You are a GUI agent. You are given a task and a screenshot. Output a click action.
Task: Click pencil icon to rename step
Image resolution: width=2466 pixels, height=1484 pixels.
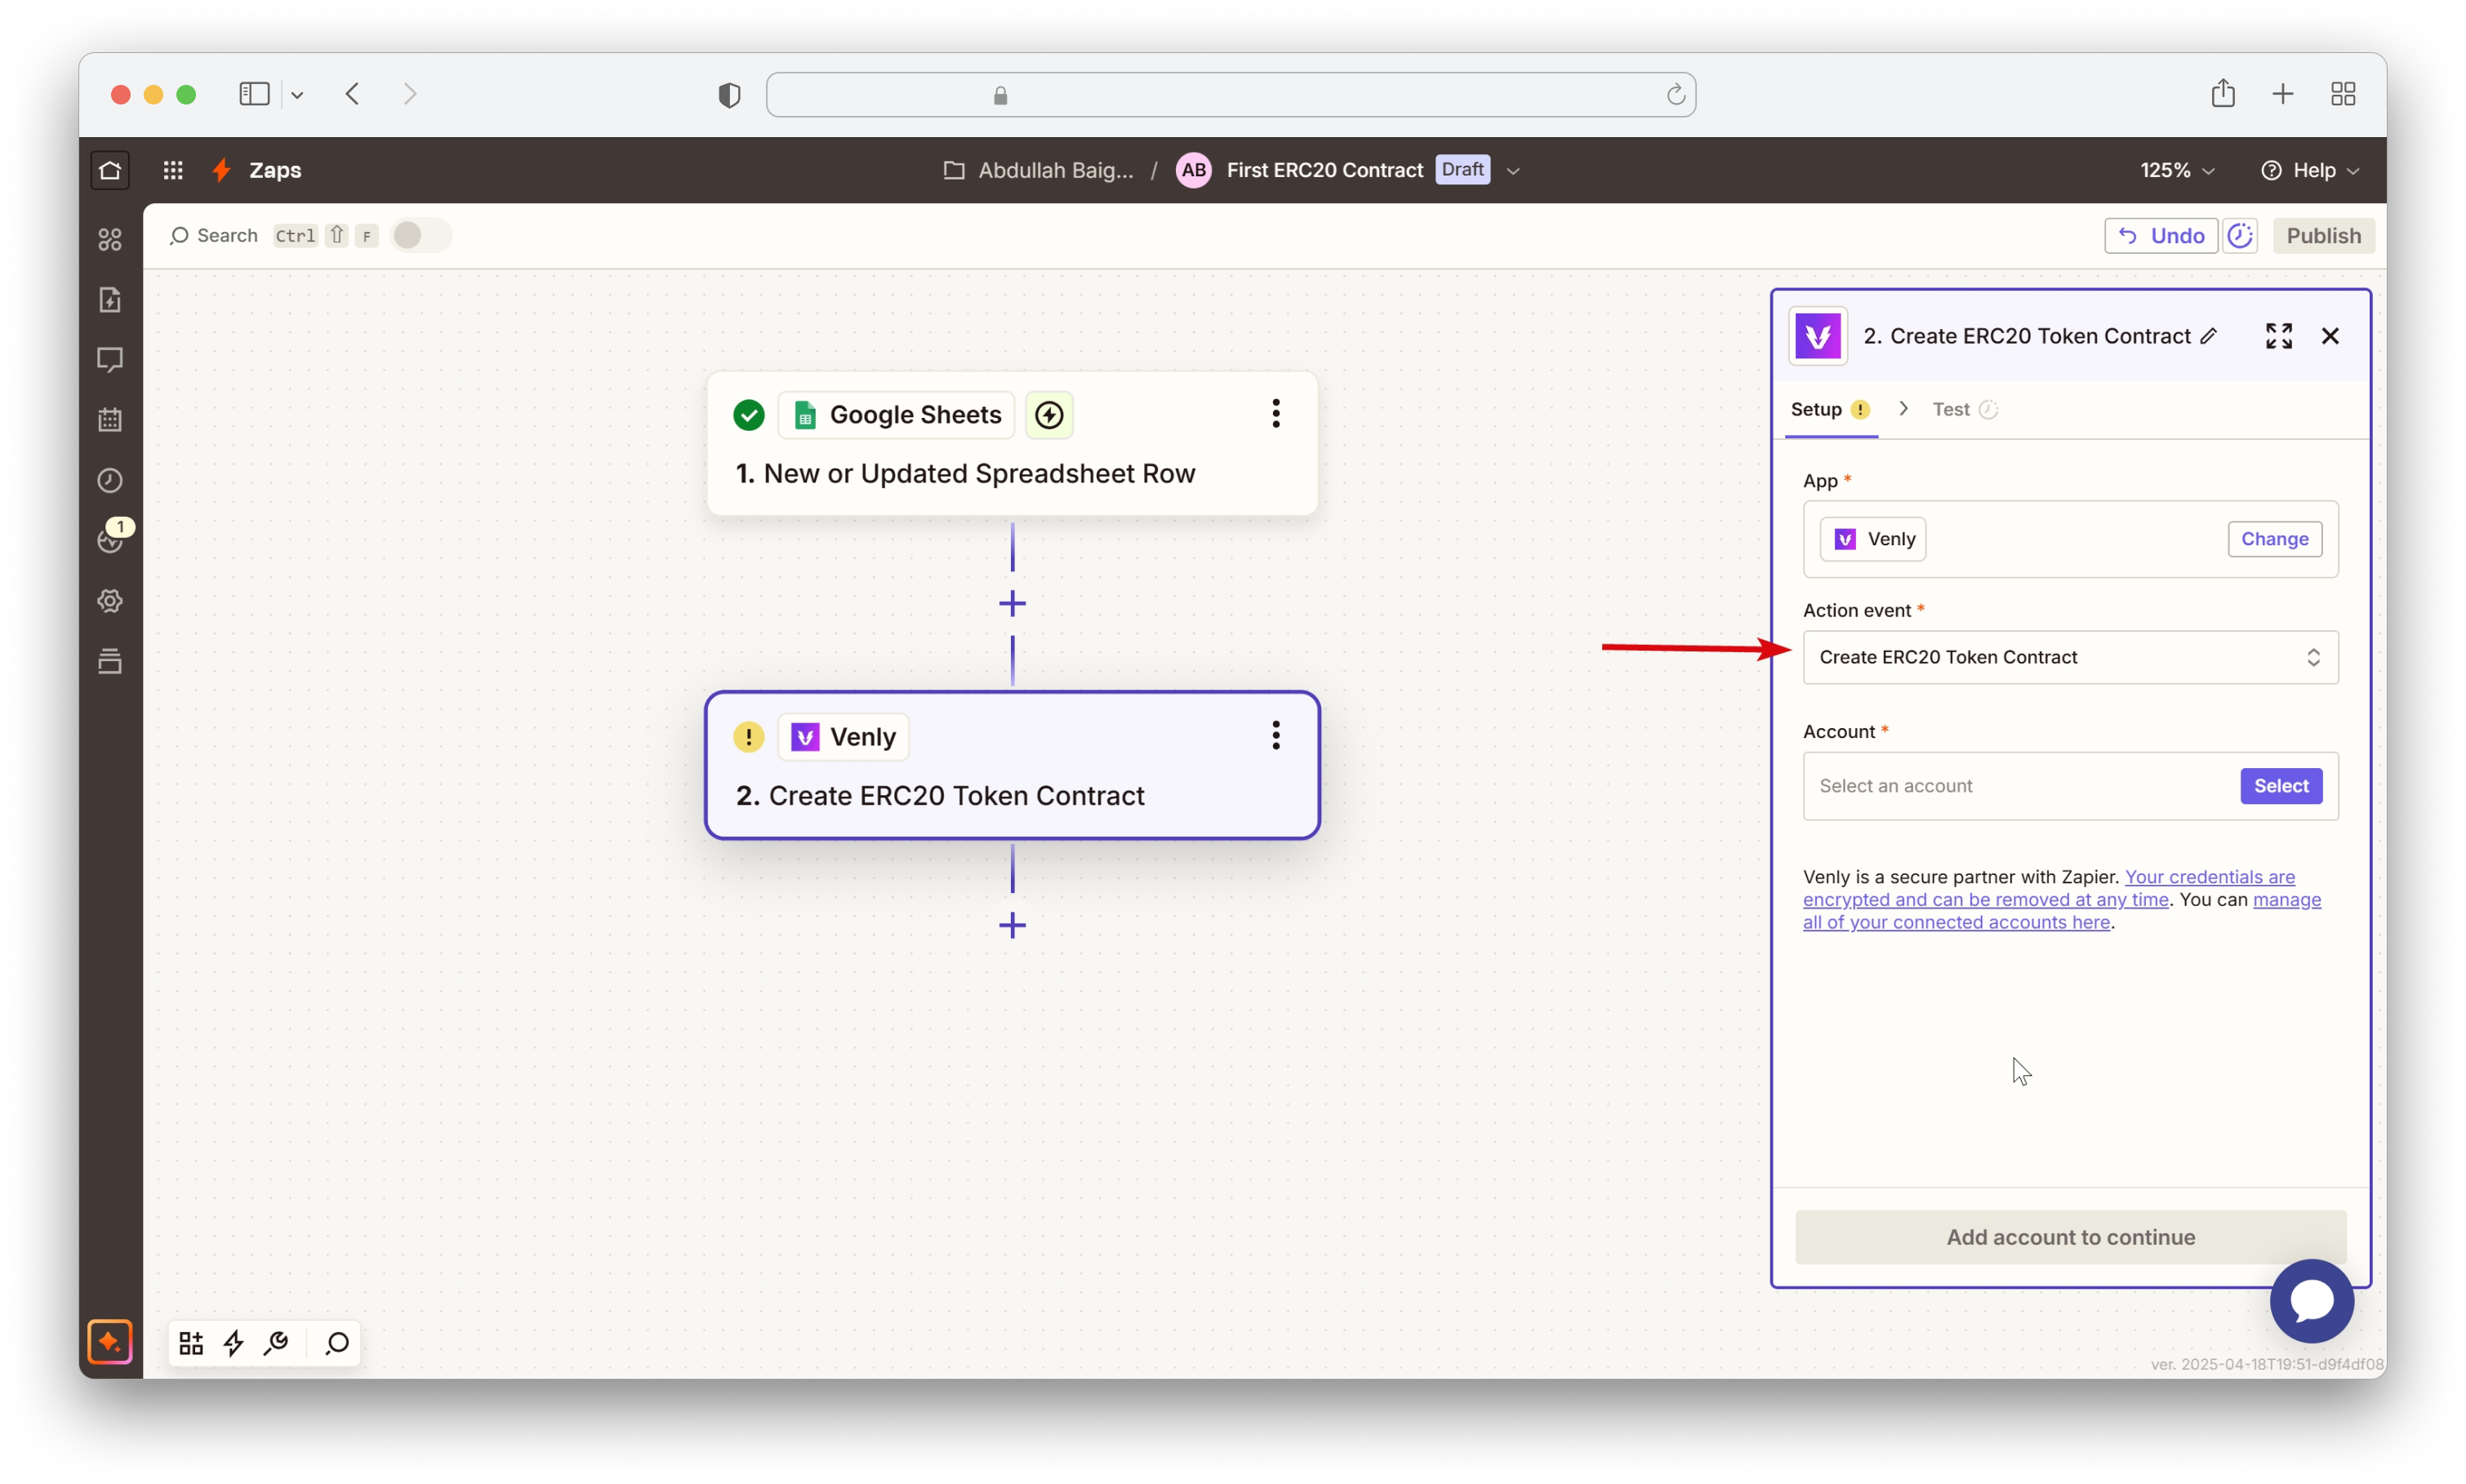click(2209, 336)
